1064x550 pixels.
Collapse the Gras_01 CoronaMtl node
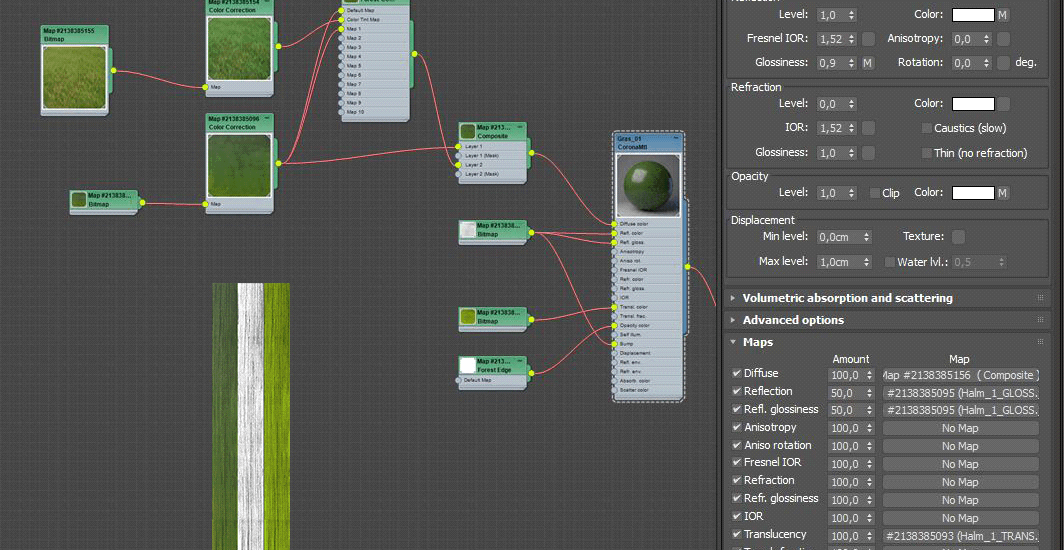tap(676, 139)
